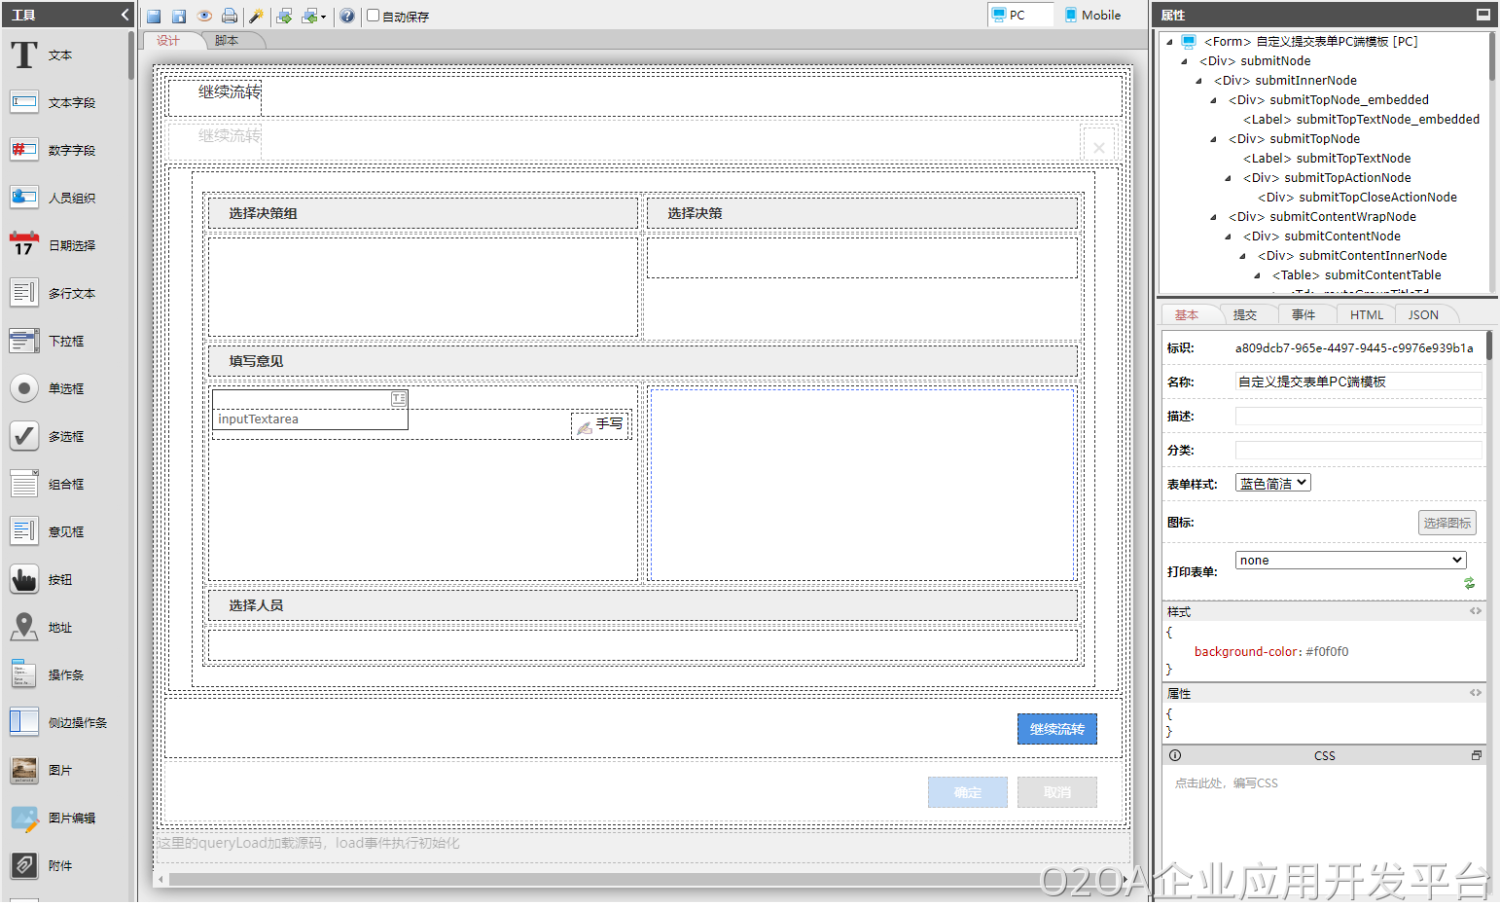
Task: Select the 日期选择 calendar tool
Action: click(52, 245)
